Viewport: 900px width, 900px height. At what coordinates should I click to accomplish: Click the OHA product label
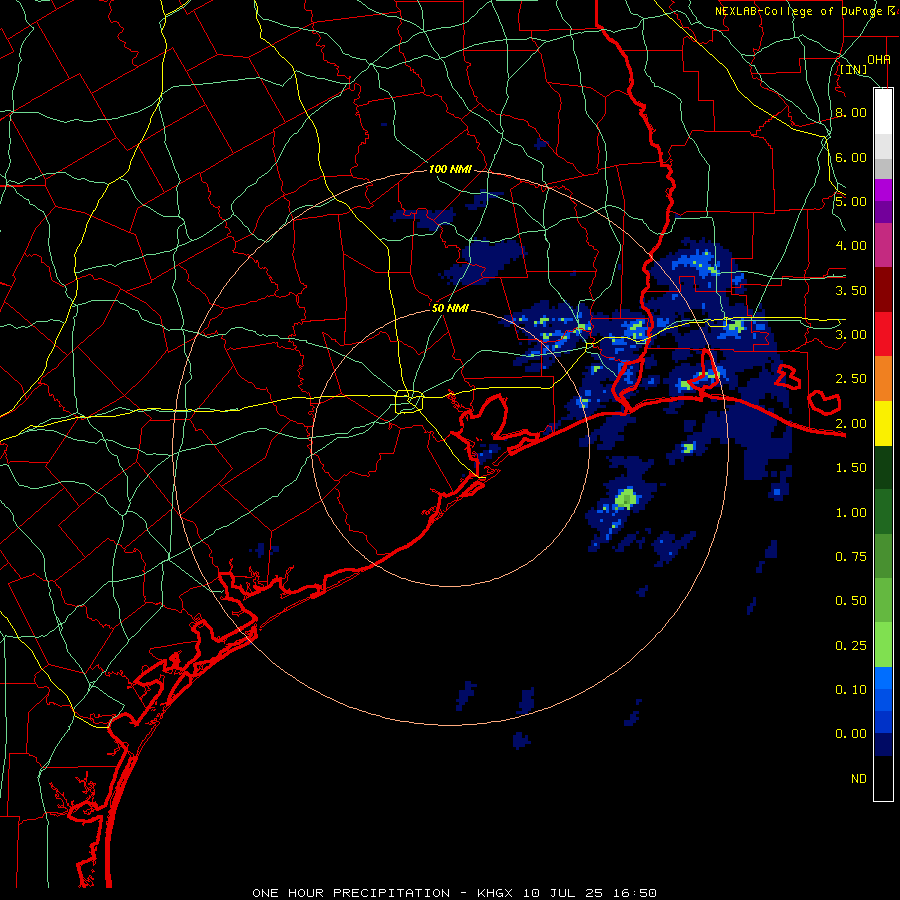click(879, 60)
